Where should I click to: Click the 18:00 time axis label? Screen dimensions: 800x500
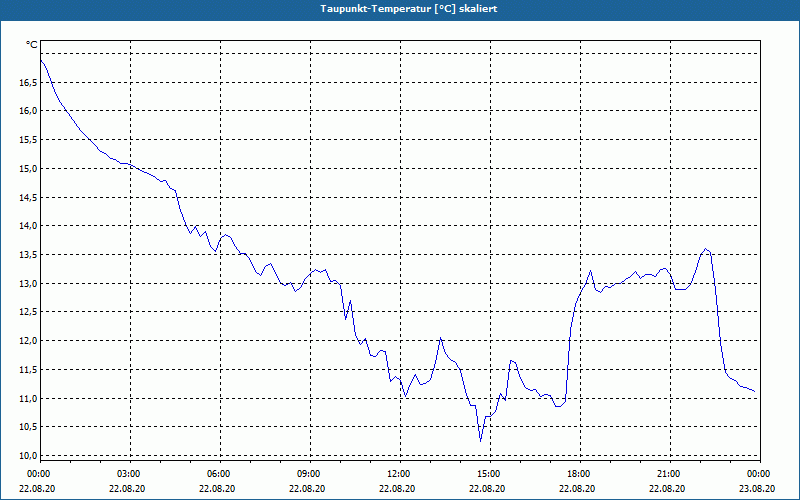tap(580, 474)
